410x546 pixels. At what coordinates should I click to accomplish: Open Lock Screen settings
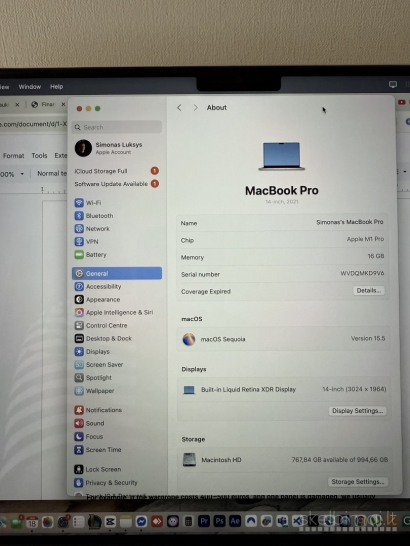[x=98, y=469]
